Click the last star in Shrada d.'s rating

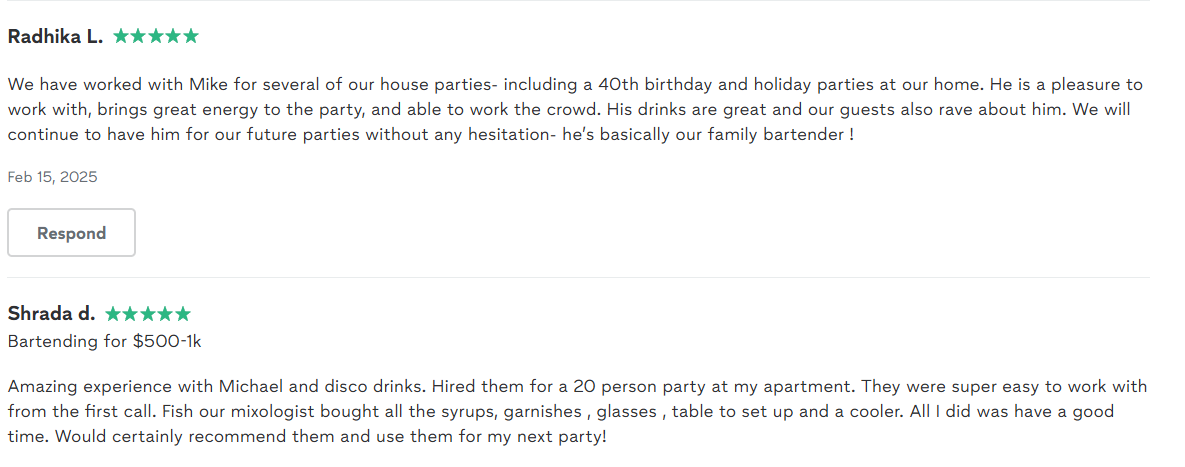183,314
